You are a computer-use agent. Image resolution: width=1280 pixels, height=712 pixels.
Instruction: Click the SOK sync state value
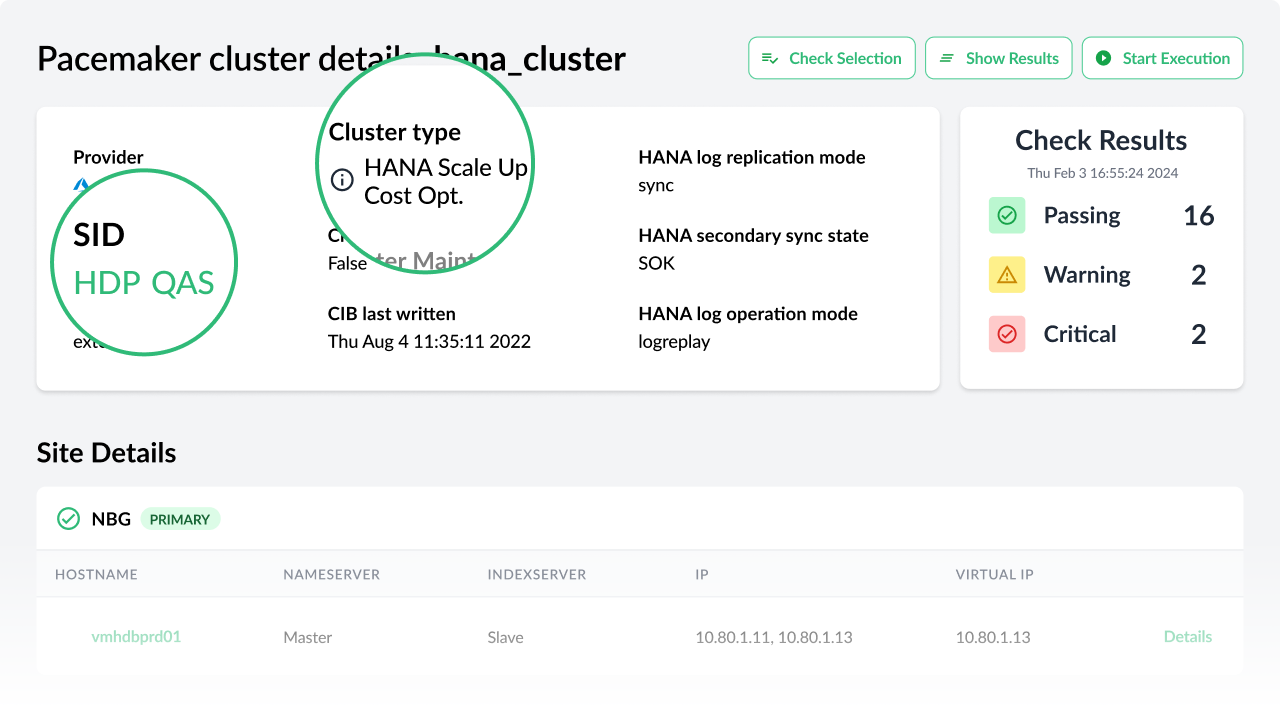pyautogui.click(x=657, y=263)
